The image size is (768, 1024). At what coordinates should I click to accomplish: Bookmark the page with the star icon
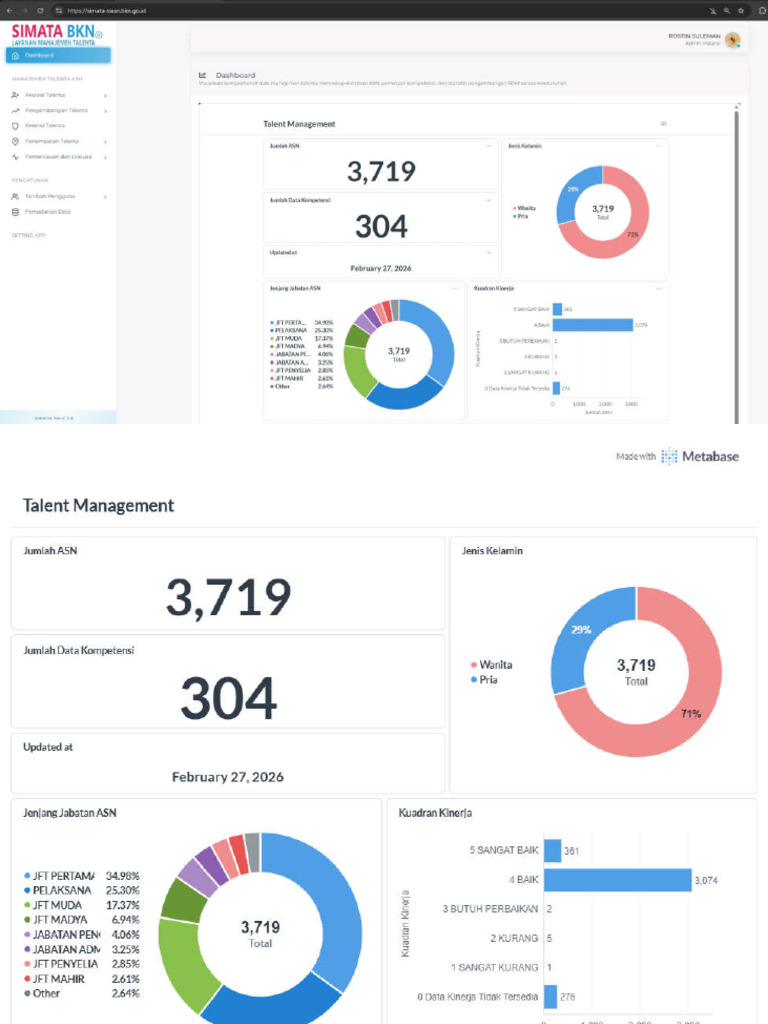point(741,10)
